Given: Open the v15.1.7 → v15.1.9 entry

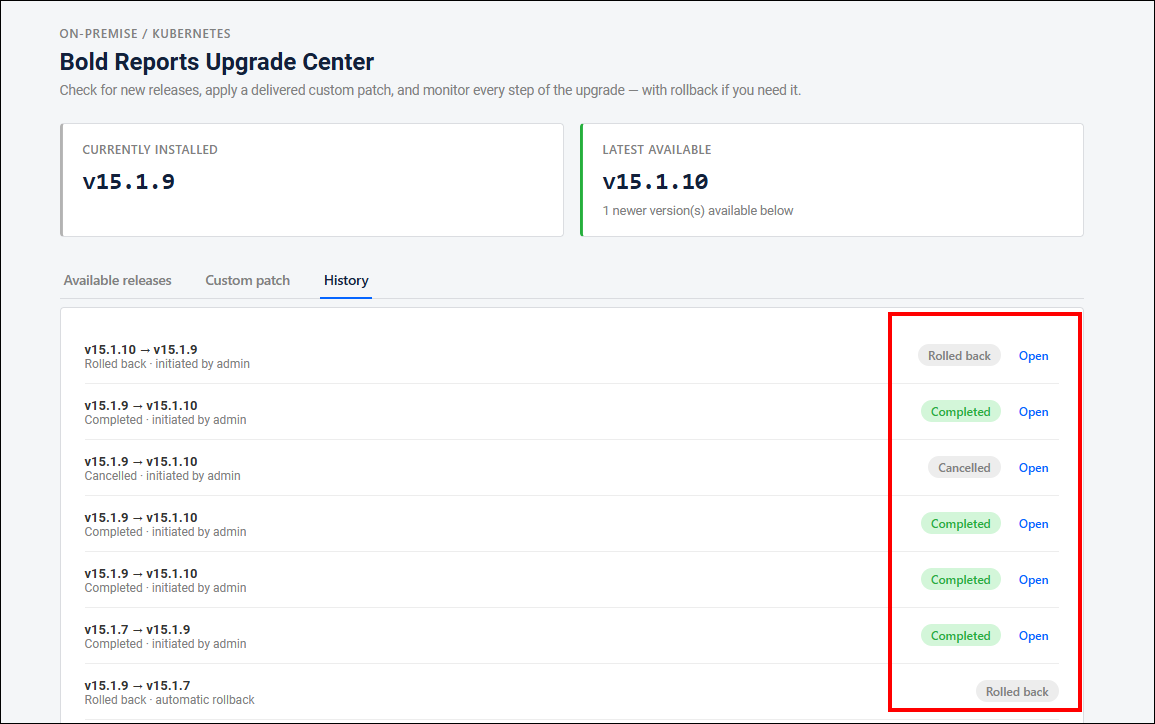Looking at the screenshot, I should click(1033, 636).
